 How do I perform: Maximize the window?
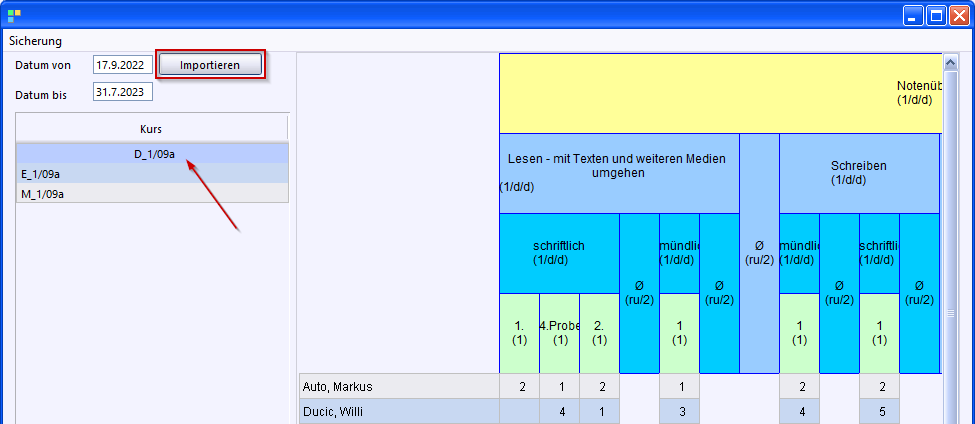(936, 16)
